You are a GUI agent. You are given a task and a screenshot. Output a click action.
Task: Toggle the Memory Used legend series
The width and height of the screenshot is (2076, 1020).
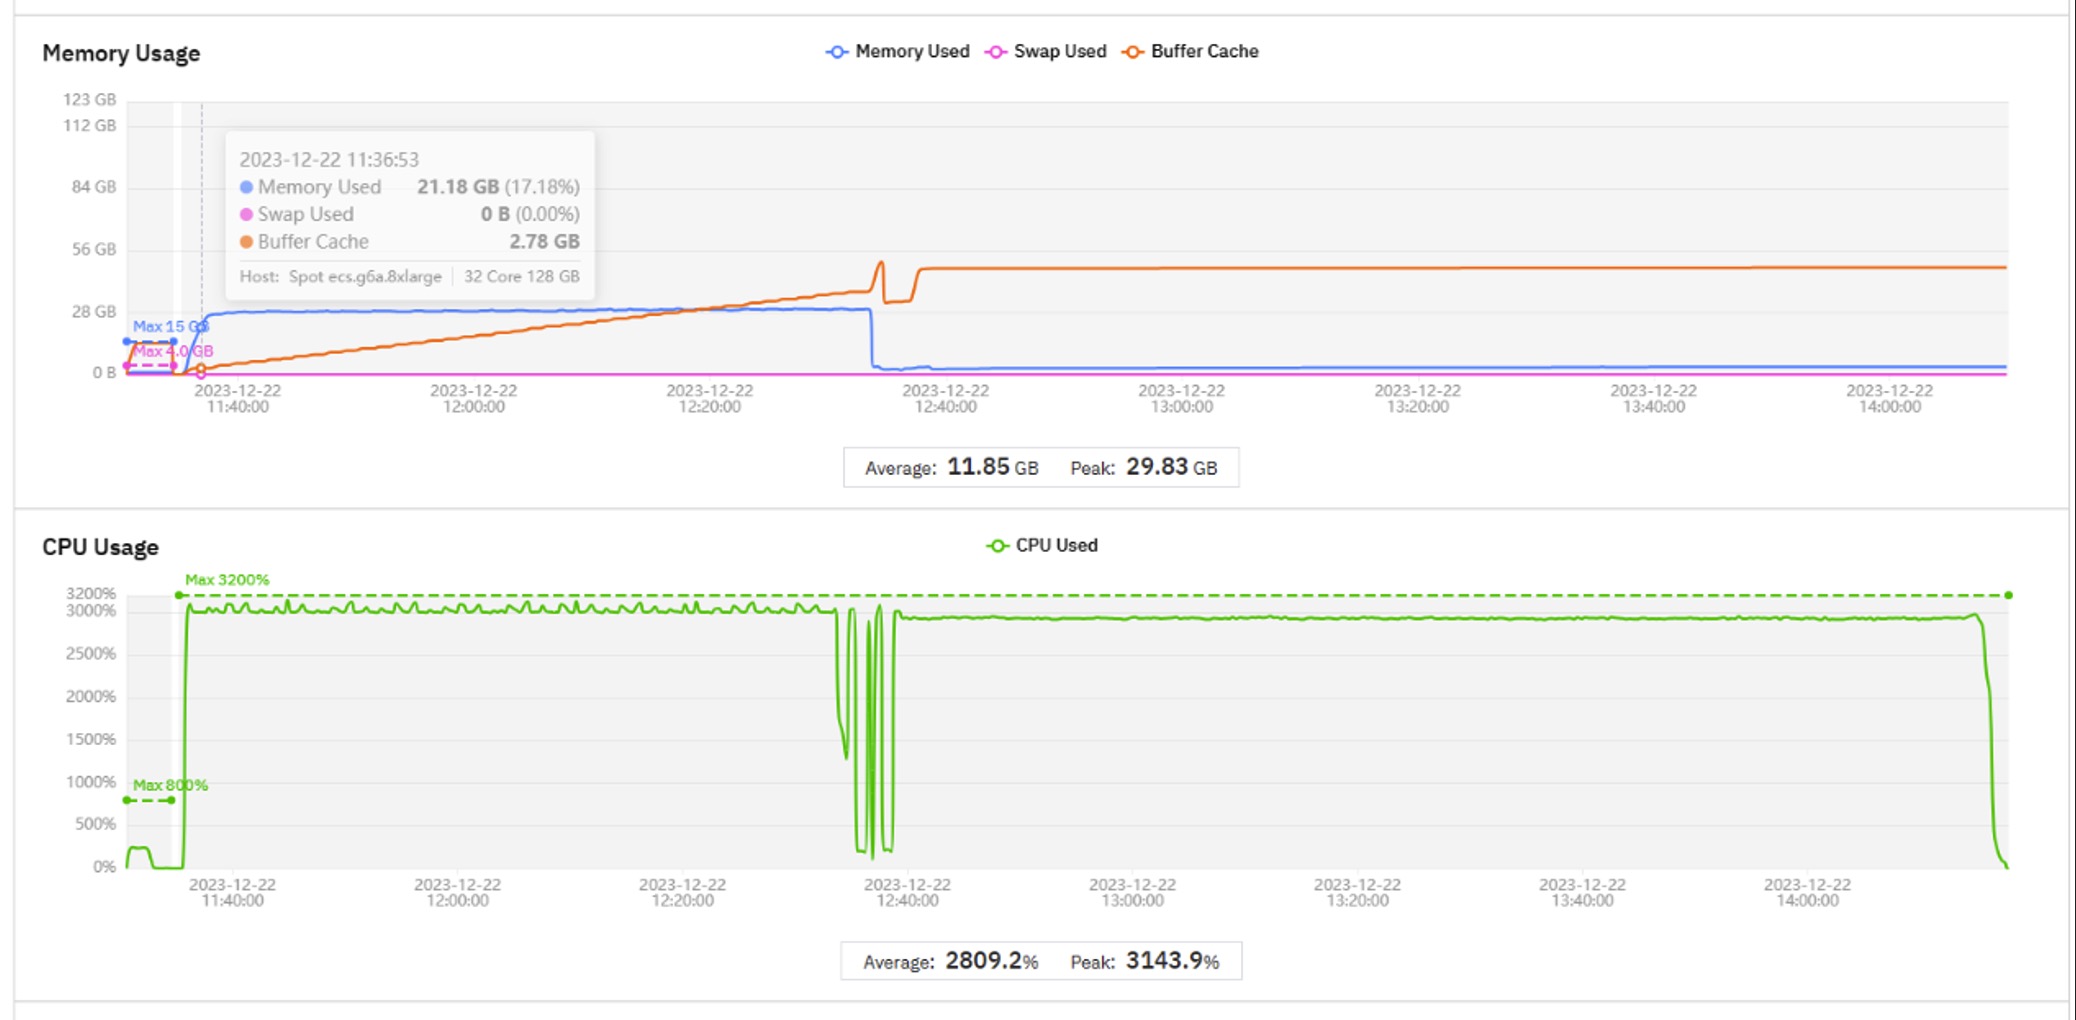(898, 51)
